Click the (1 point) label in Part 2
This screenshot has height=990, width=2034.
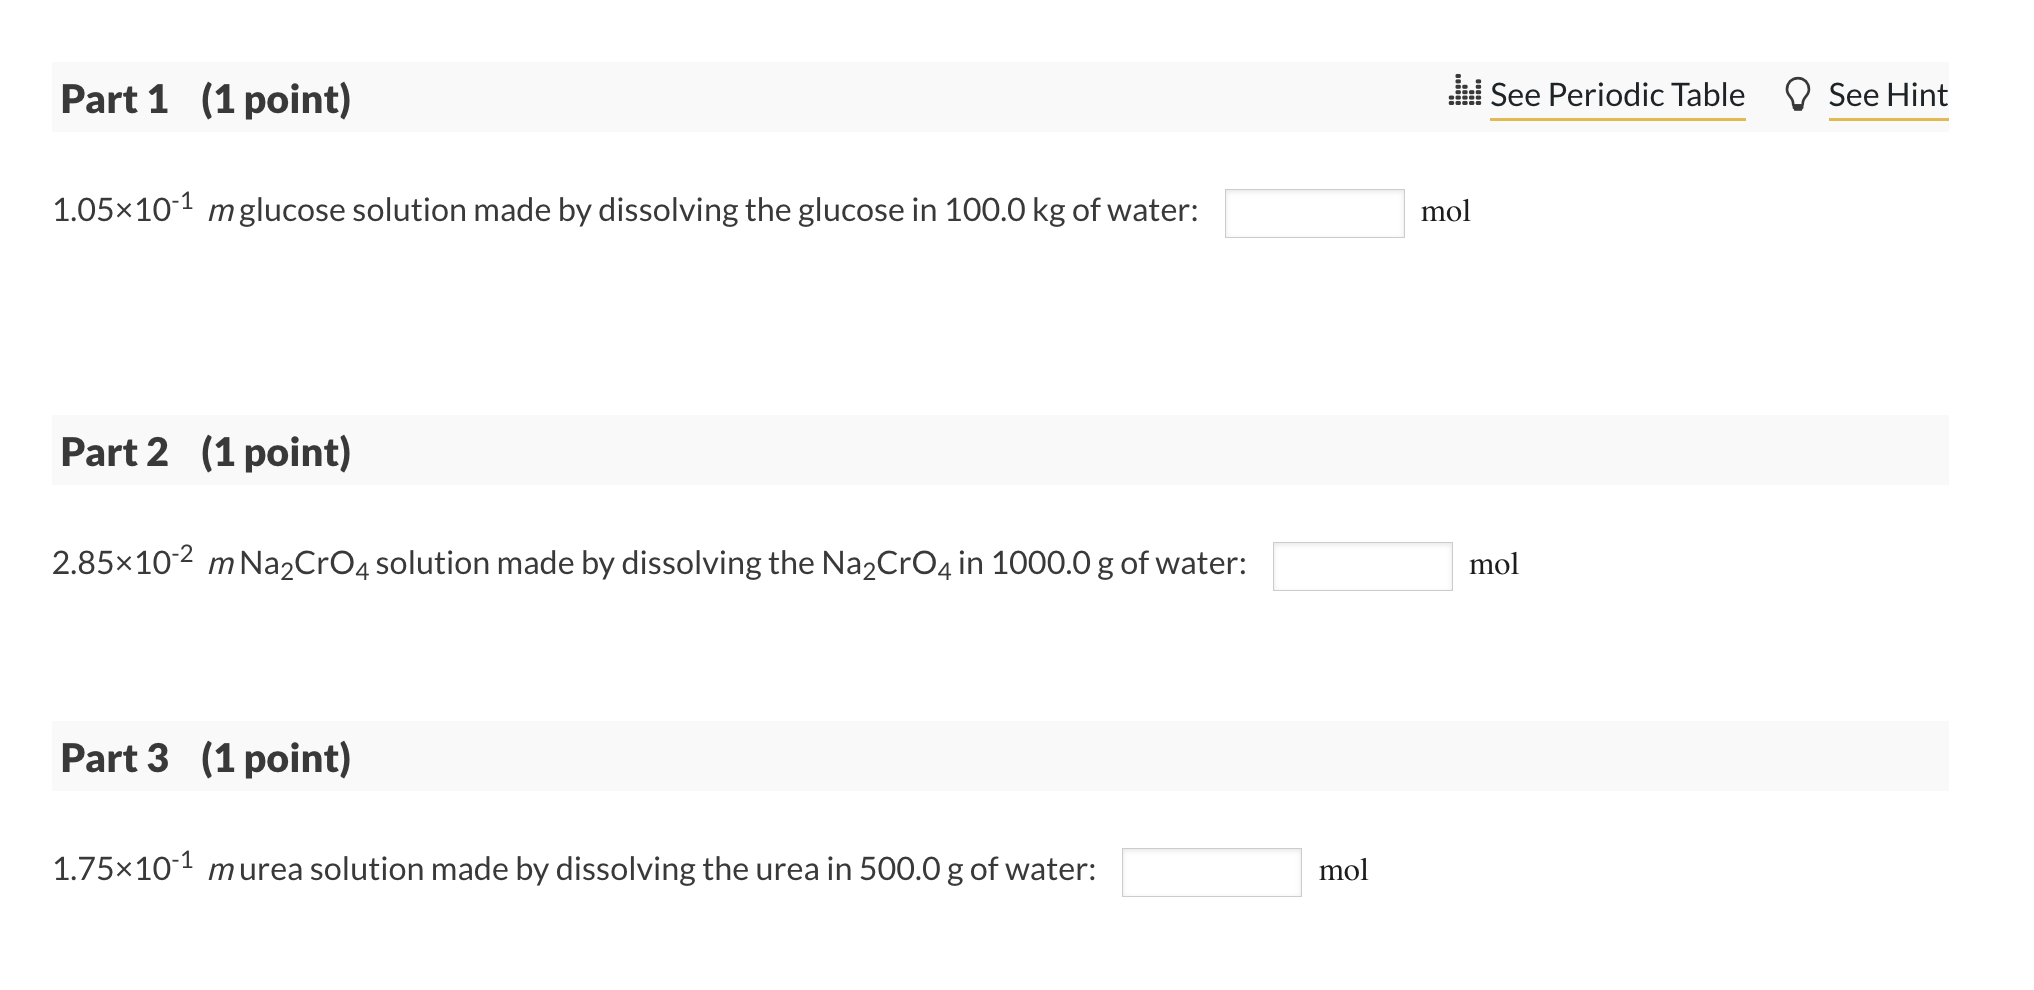[x=276, y=452]
